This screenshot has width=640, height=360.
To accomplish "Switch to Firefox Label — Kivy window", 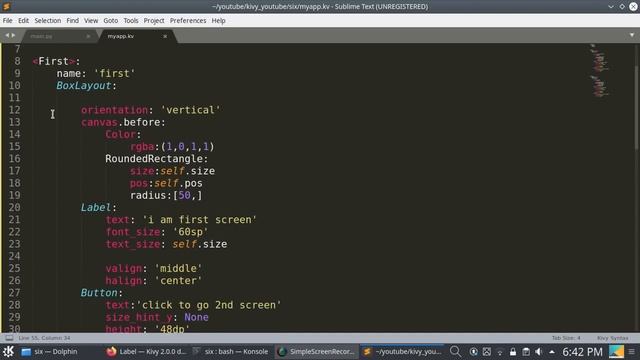I will tap(146, 351).
